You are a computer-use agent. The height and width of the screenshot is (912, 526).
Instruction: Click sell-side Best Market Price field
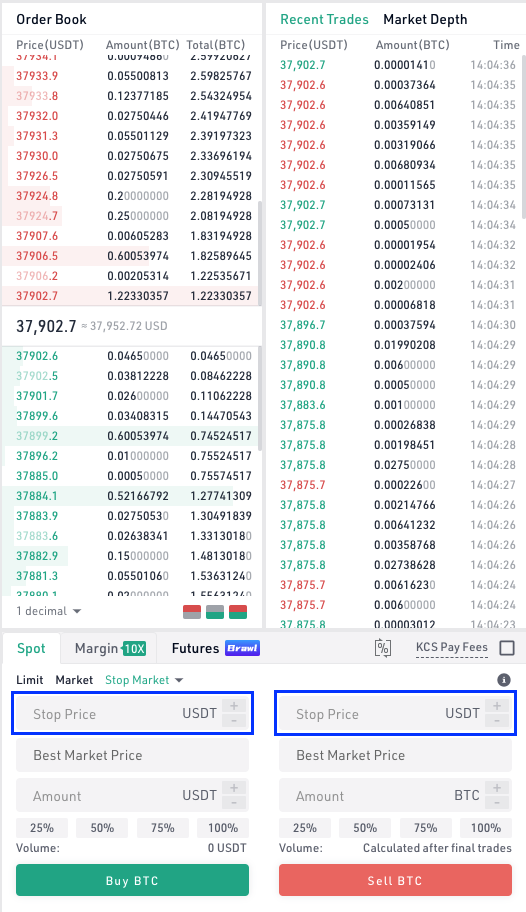(395, 755)
